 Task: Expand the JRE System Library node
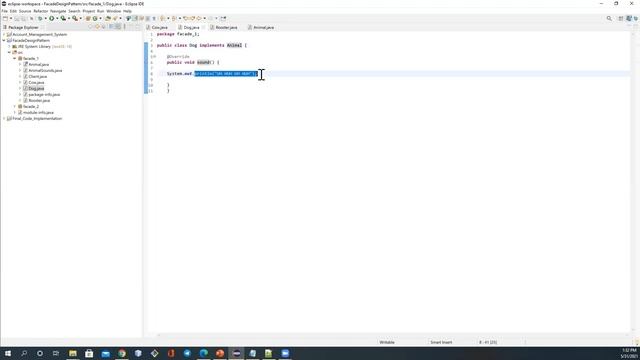point(9,47)
